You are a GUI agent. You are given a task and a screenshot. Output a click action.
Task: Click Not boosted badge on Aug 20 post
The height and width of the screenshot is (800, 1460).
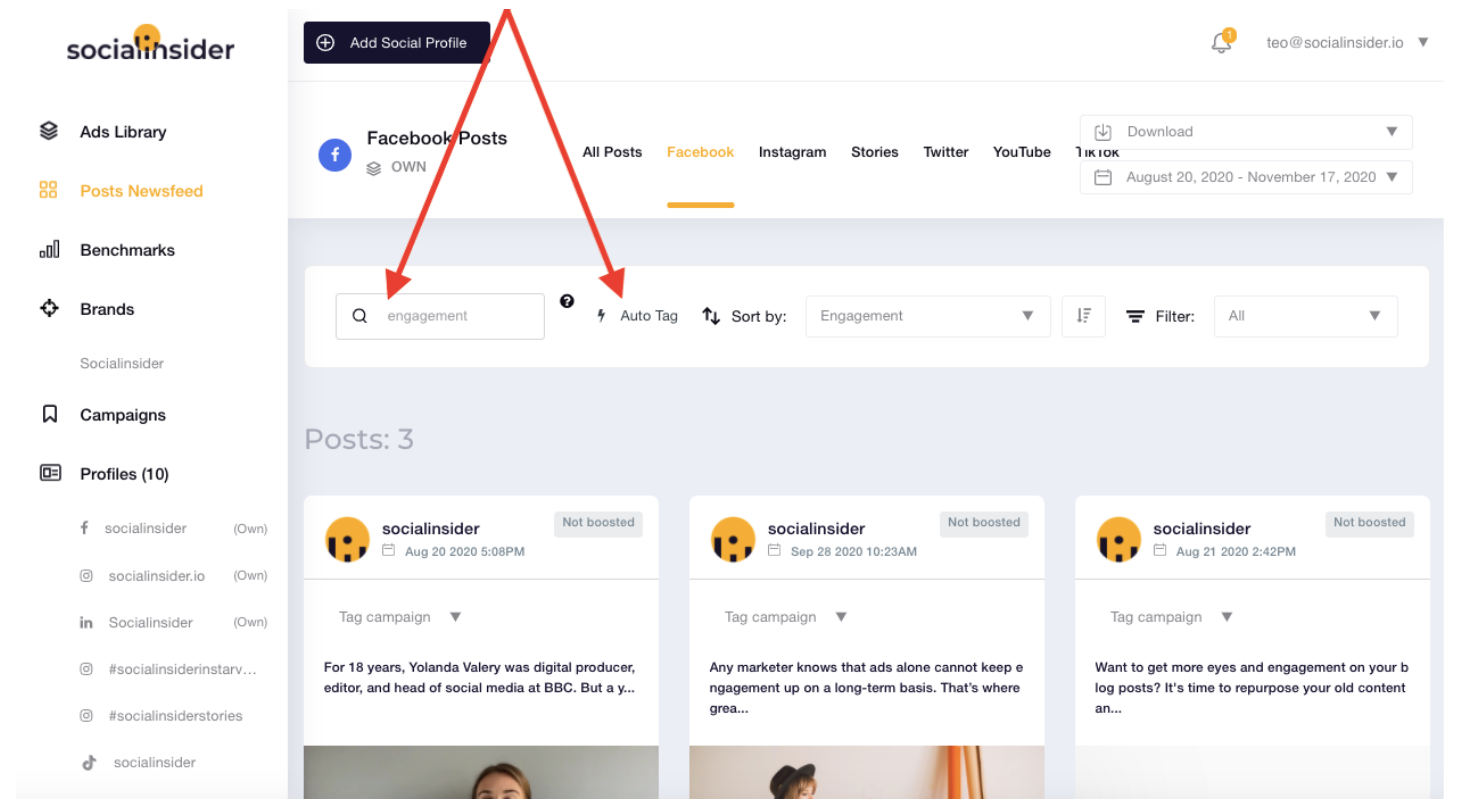pos(598,523)
